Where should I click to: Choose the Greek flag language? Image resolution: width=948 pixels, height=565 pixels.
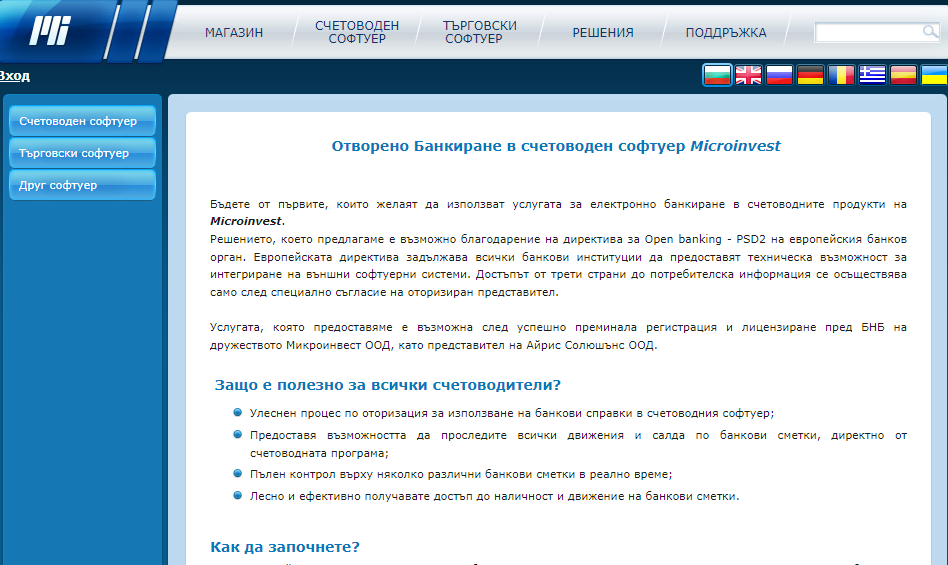coord(872,76)
